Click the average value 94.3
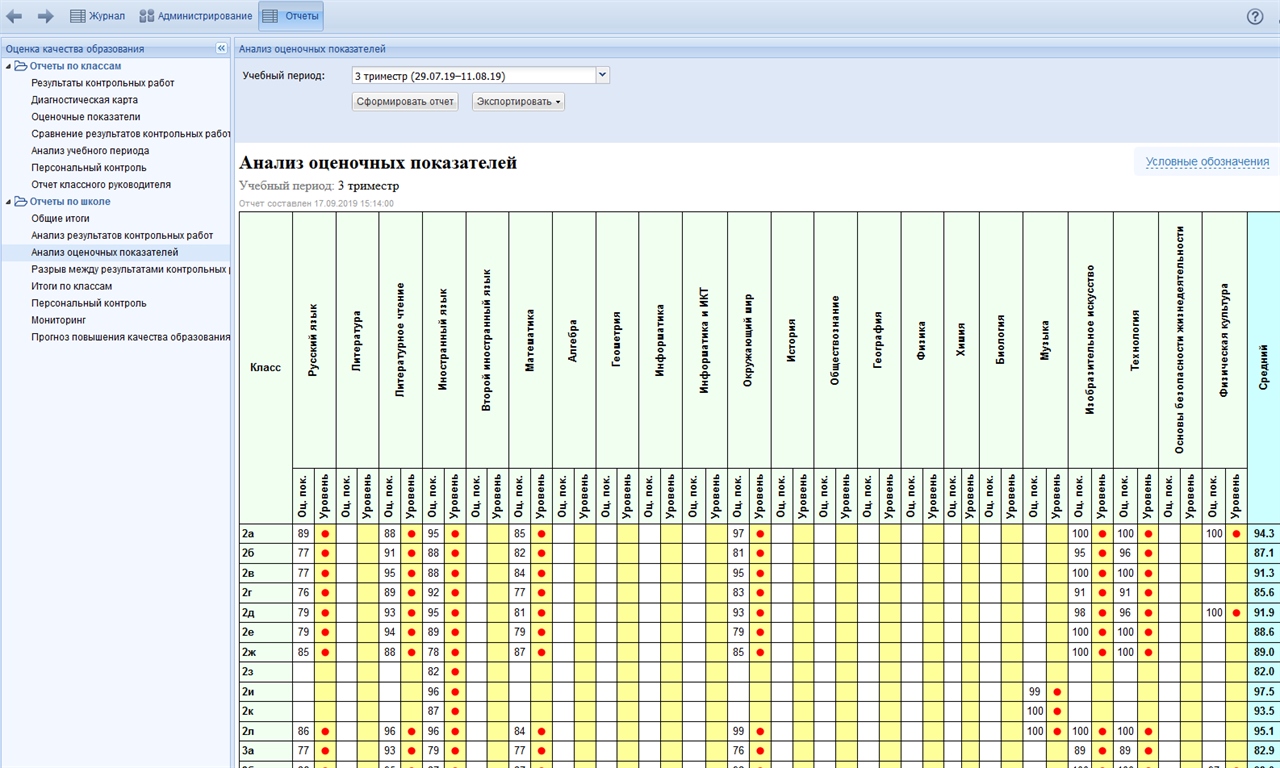The width and height of the screenshot is (1280, 768). pyautogui.click(x=1264, y=534)
